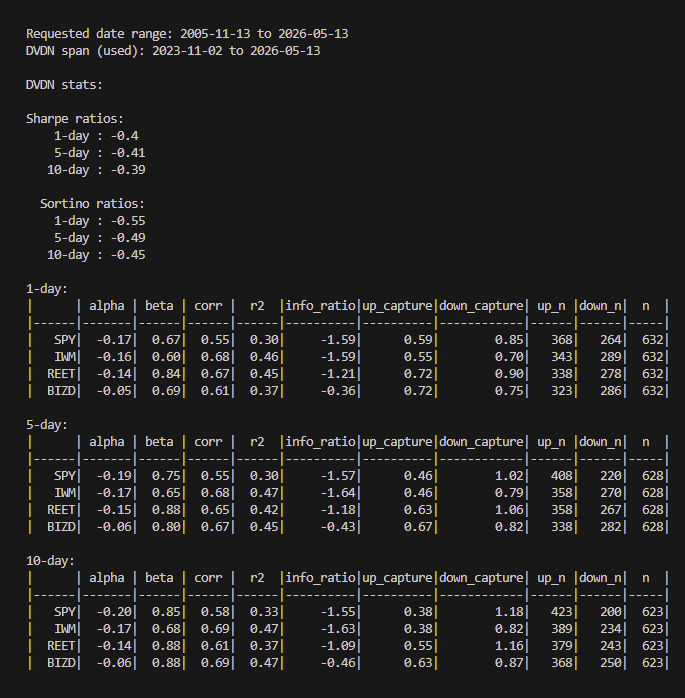The height and width of the screenshot is (698, 685).
Task: Select the 5-day Sharpe value -0.41
Action: tap(128, 153)
